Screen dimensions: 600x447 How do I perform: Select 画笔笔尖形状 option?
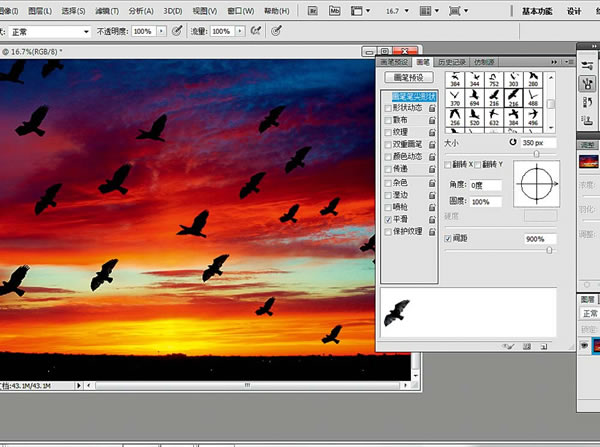[x=413, y=96]
